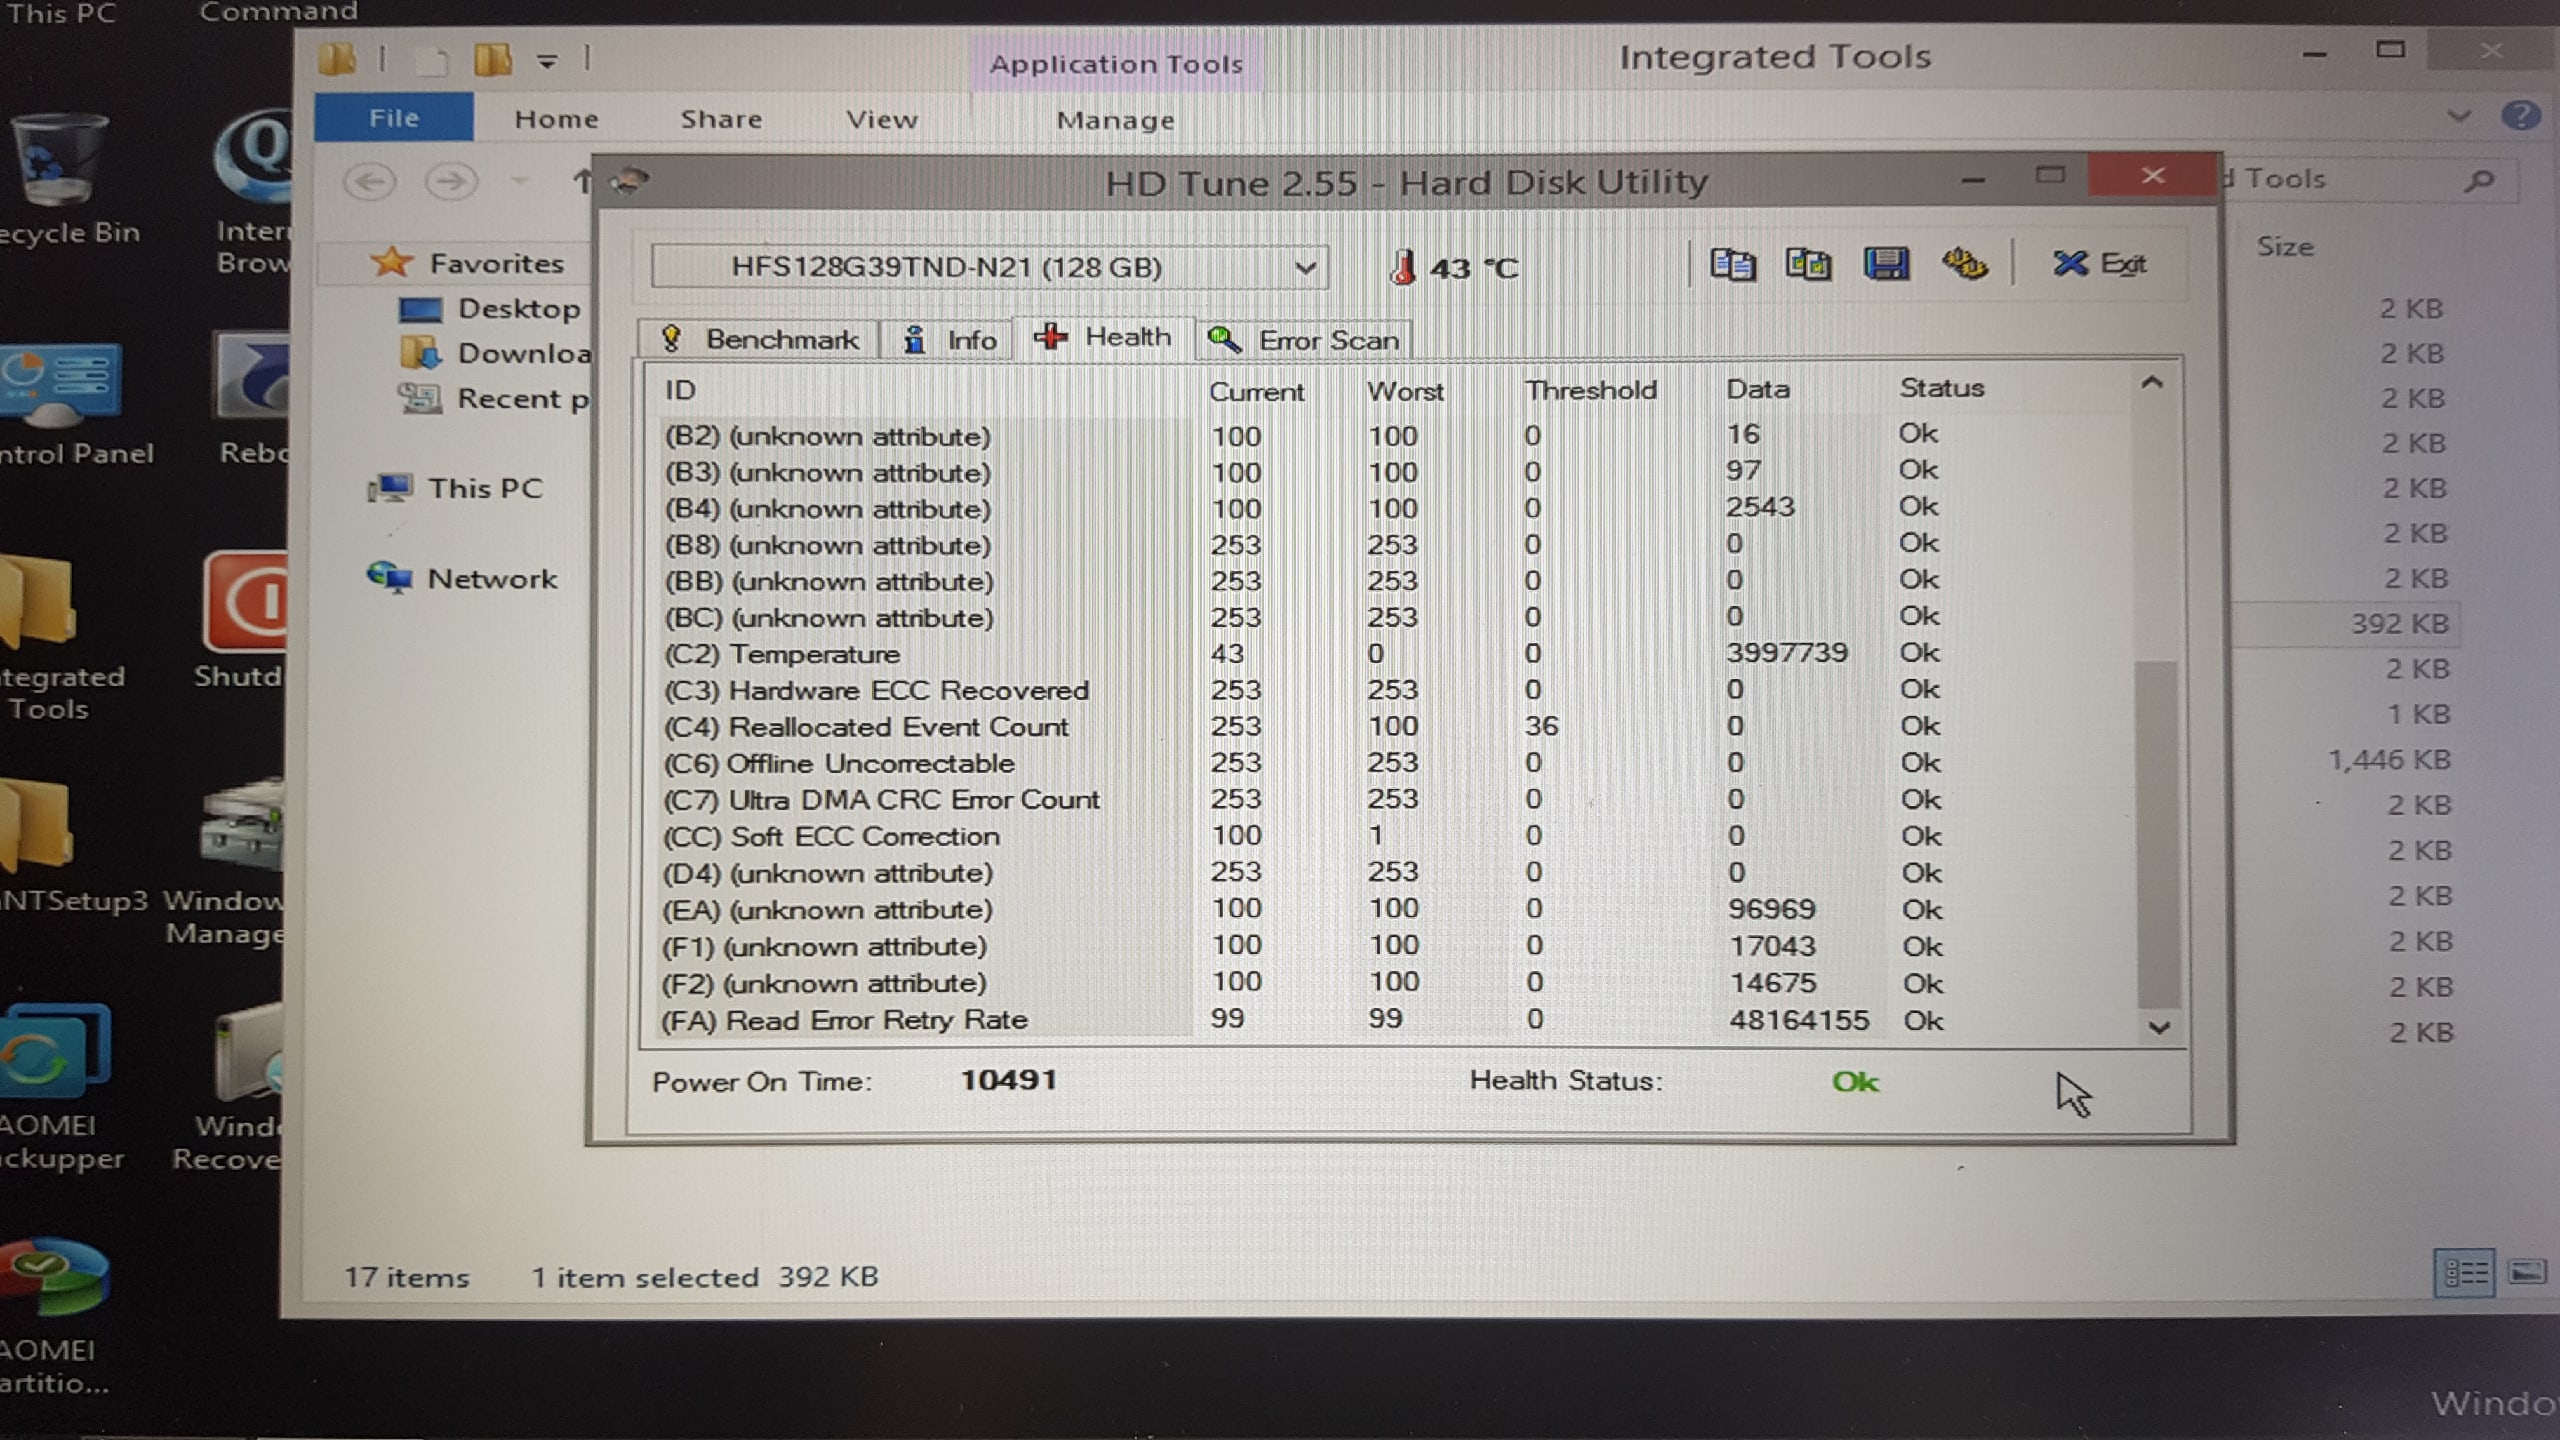This screenshot has height=1440, width=2560.
Task: Open the Internet Browser desktop icon
Action: [252, 195]
